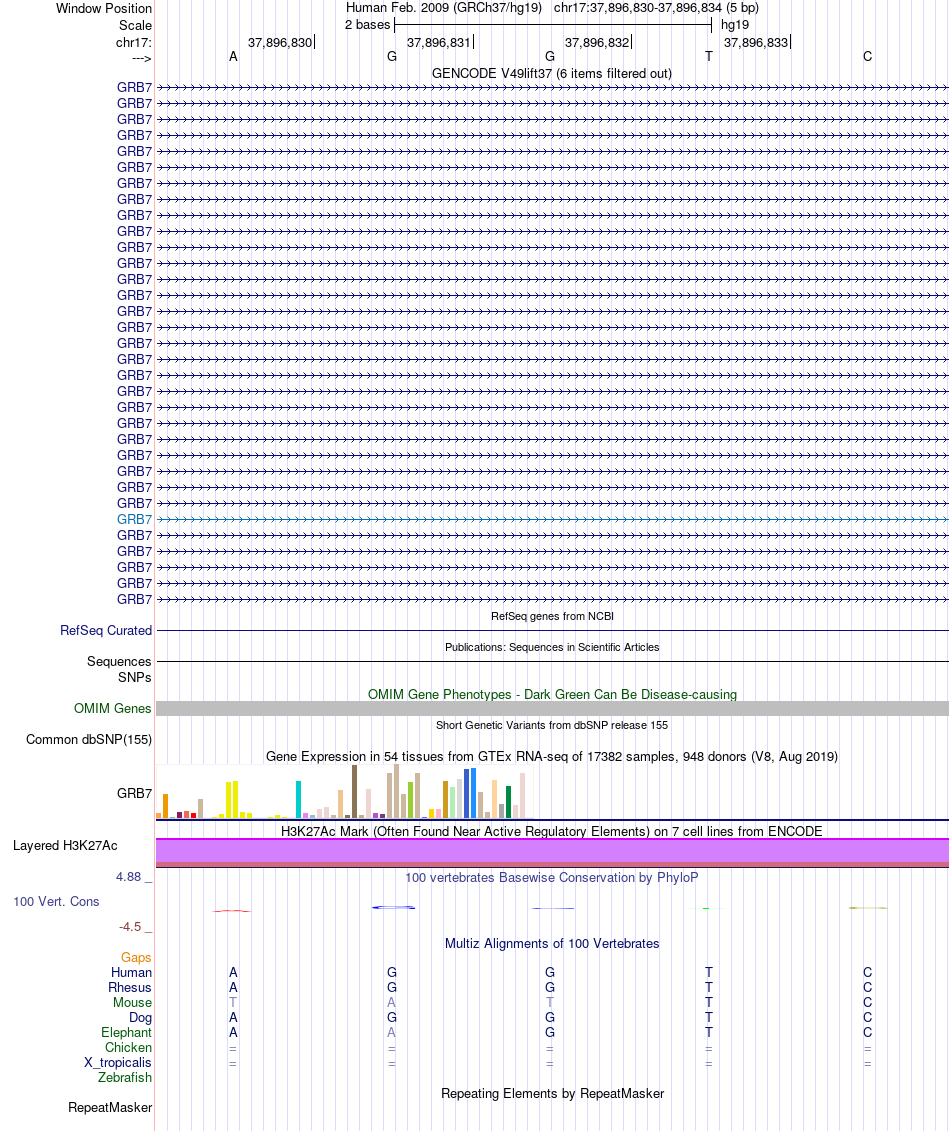Click the X_tropicalis alignment row label
This screenshot has height=1131, width=950.
click(x=118, y=1062)
